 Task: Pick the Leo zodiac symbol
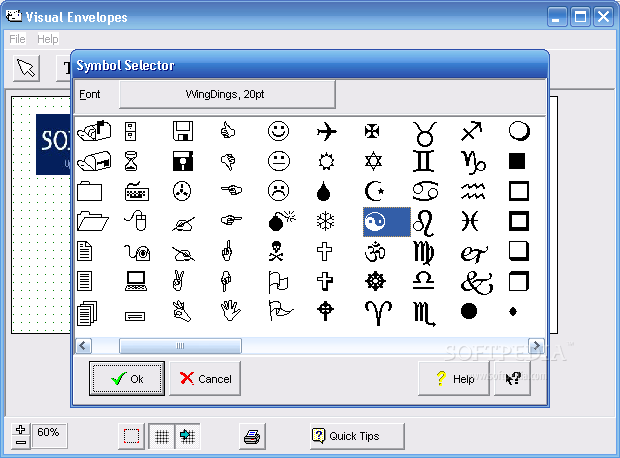[424, 223]
